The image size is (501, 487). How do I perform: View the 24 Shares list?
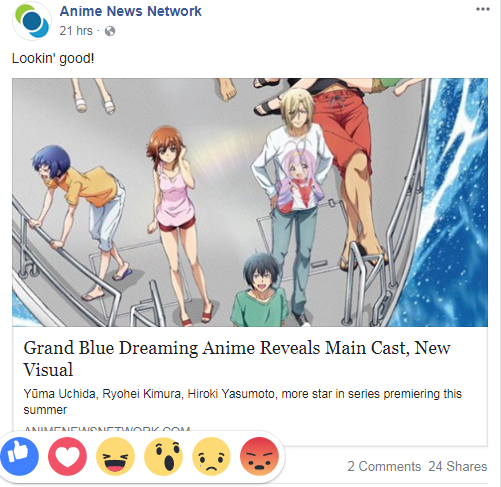click(458, 466)
